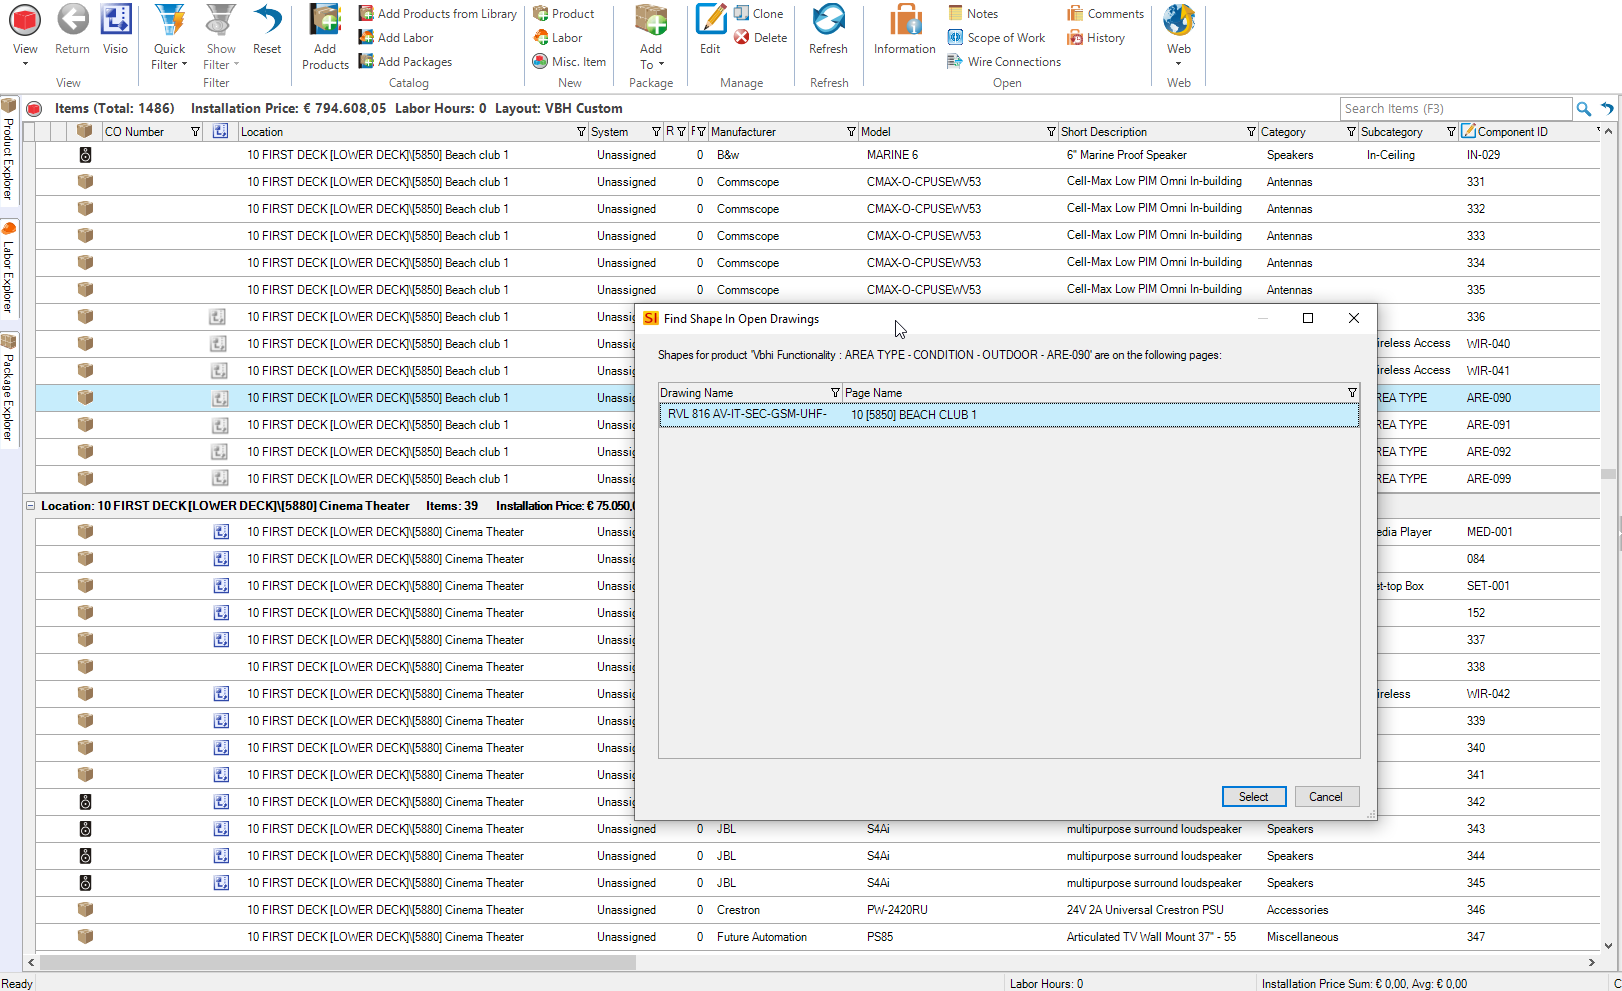This screenshot has width=1622, height=991.
Task: Click Add Packages in Catalog group
Action: 405,62
